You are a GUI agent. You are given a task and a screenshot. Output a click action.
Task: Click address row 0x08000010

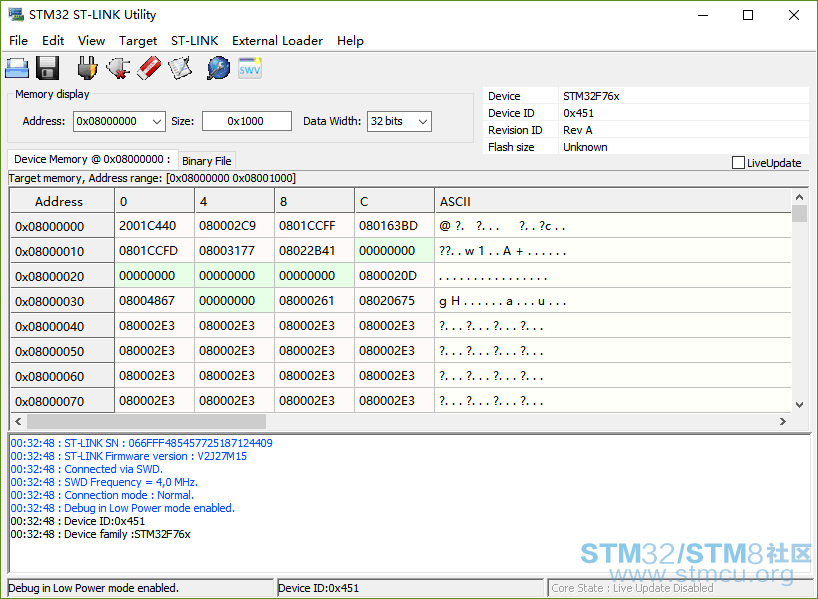point(62,251)
